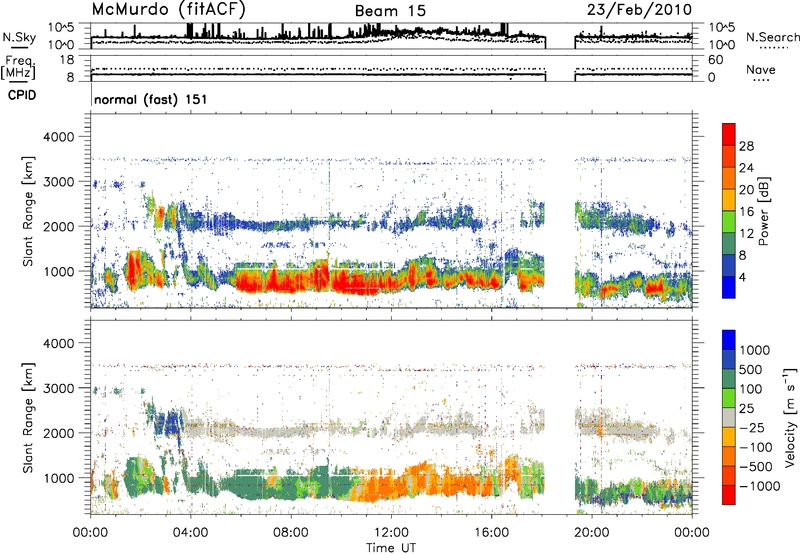
Task: Click '3000' tick on velocity panel axis
Action: [x=59, y=388]
